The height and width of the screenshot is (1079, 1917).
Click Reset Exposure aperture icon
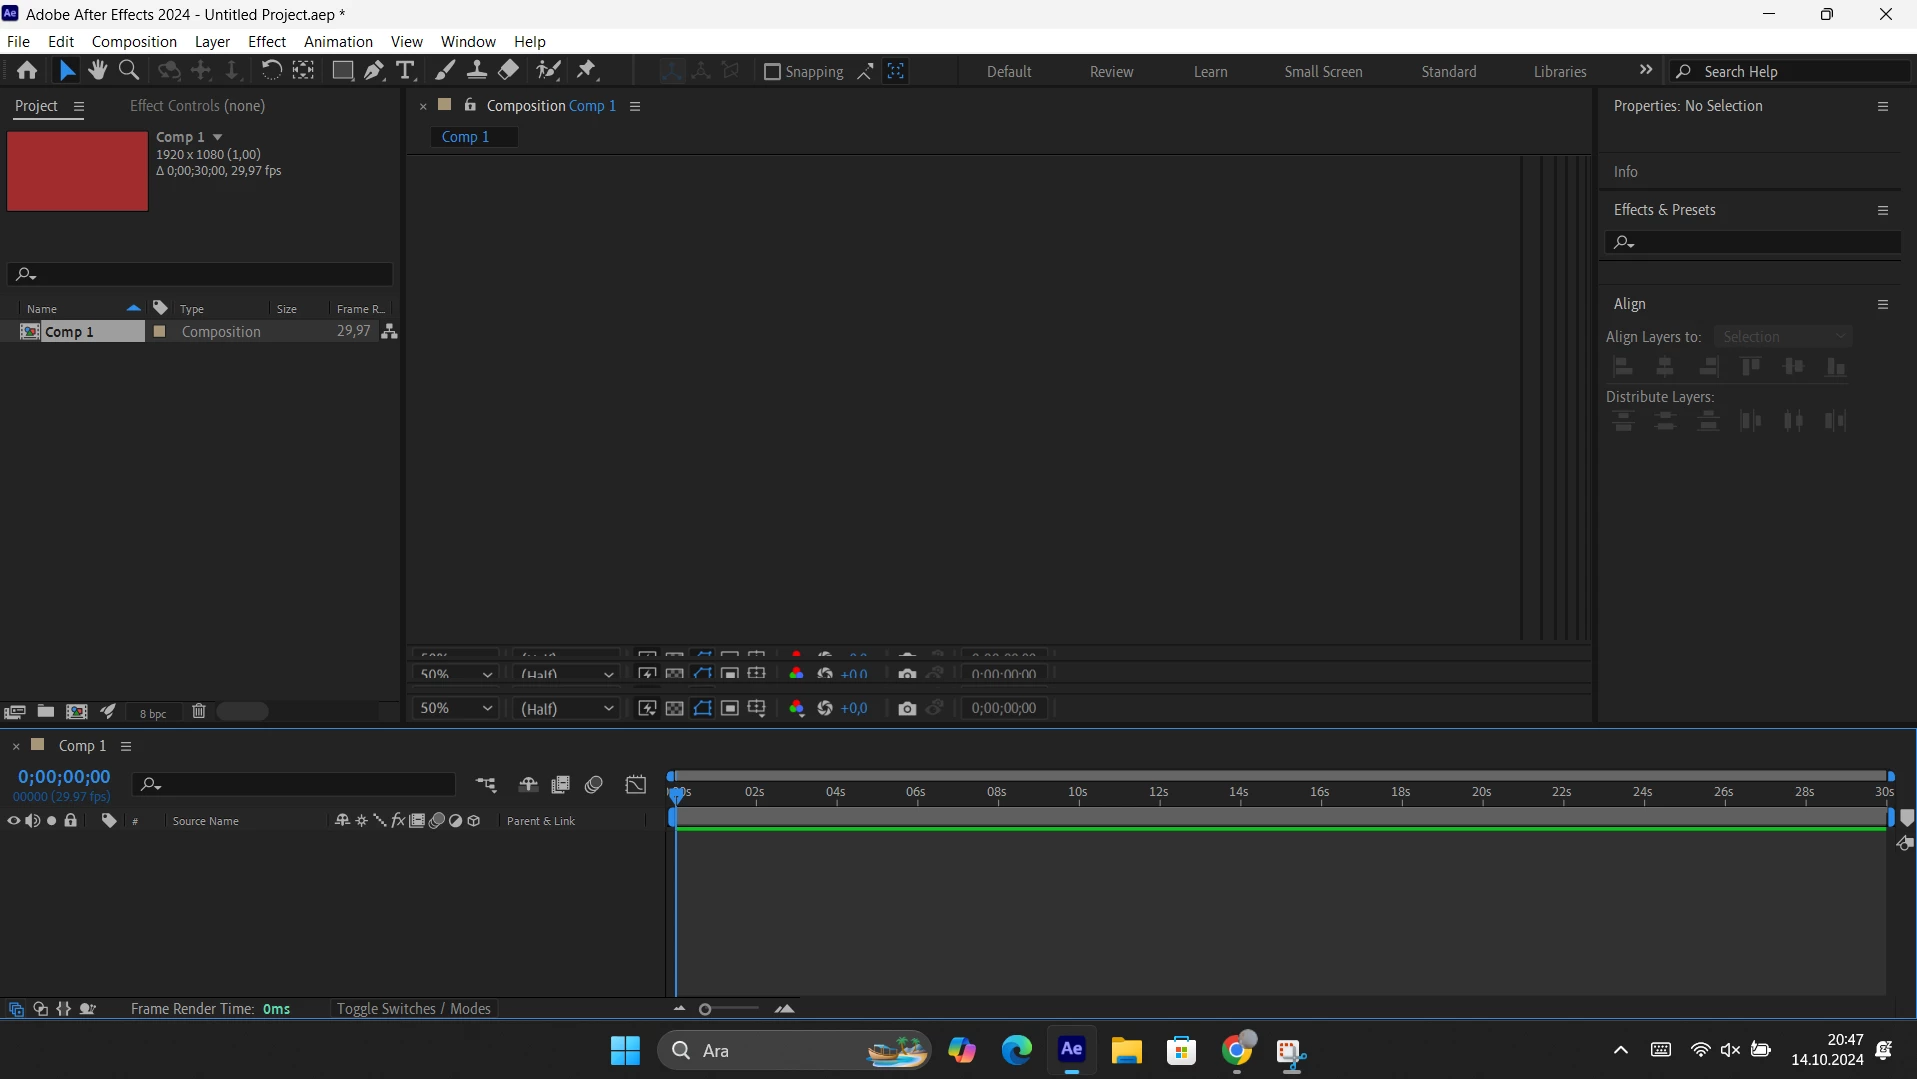pyautogui.click(x=825, y=708)
